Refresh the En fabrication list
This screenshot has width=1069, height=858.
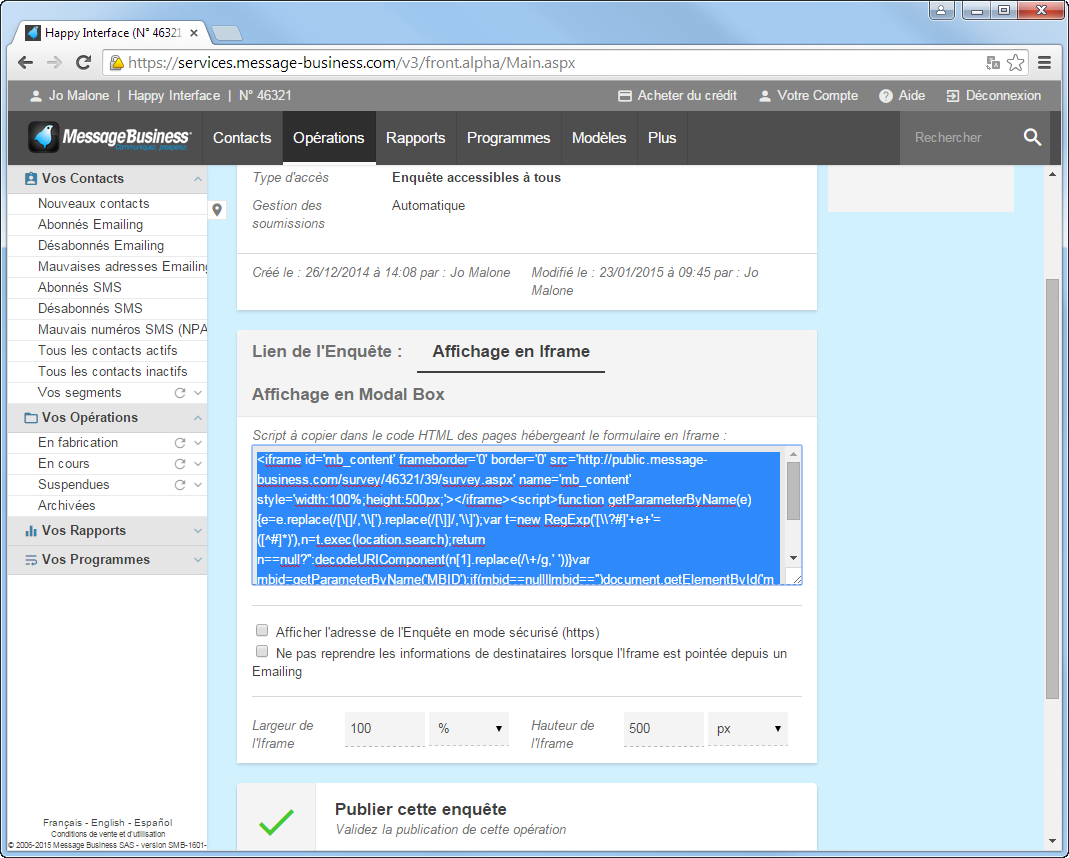(180, 442)
